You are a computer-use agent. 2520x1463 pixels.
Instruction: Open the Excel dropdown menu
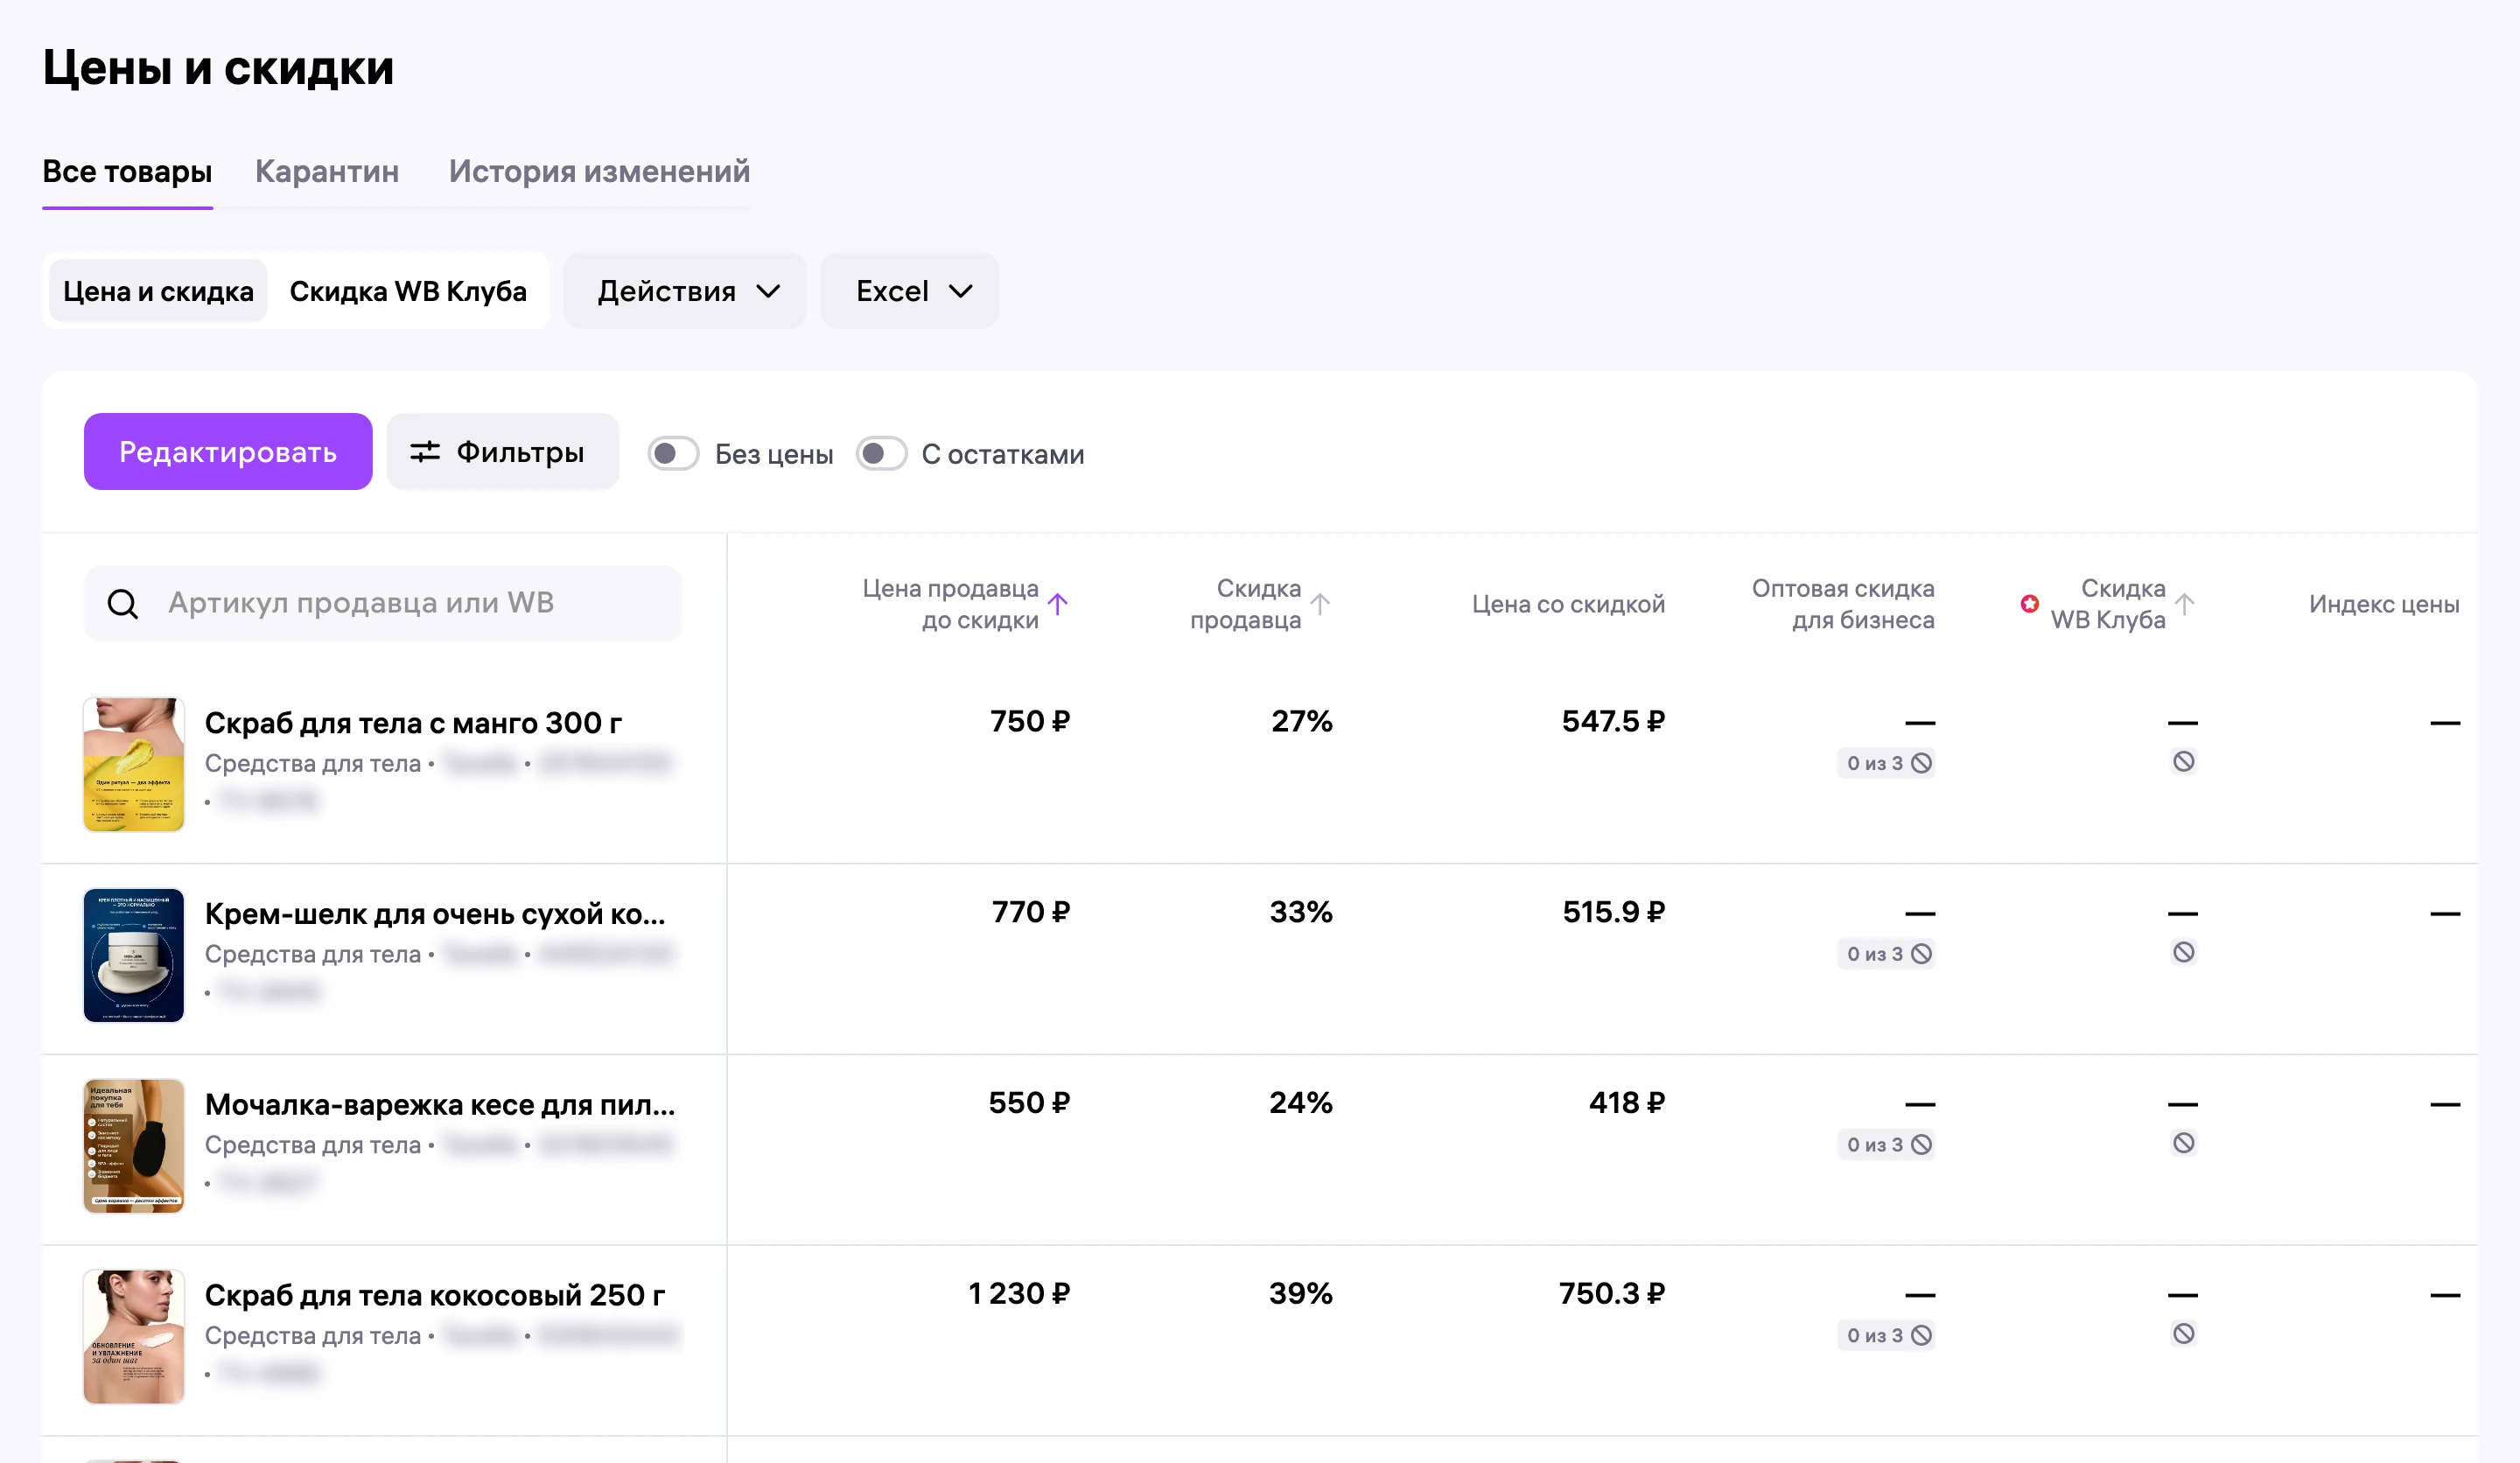[910, 291]
